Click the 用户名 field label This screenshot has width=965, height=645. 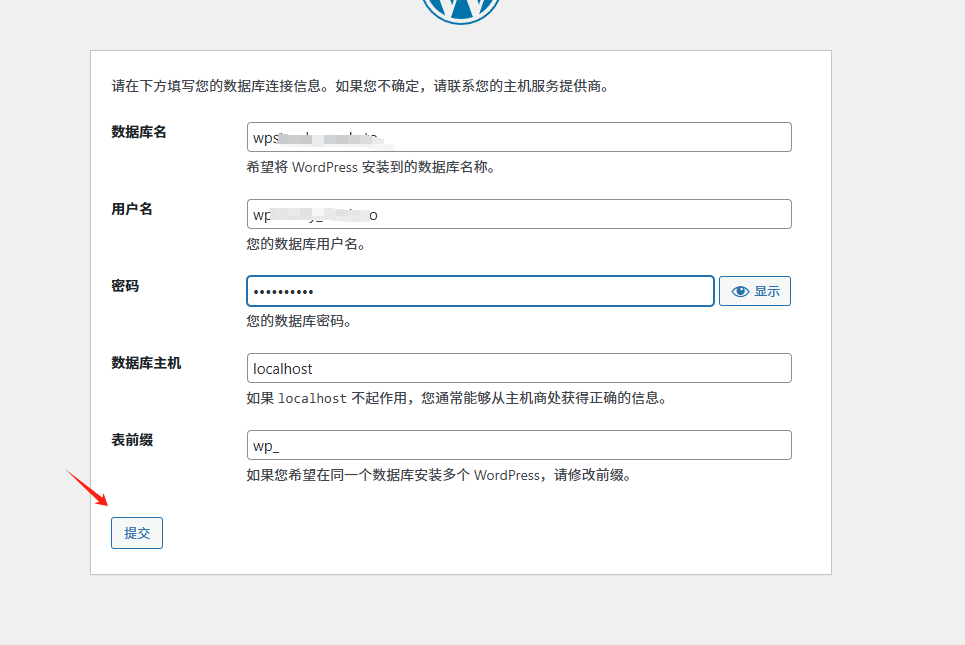pyautogui.click(x=132, y=209)
